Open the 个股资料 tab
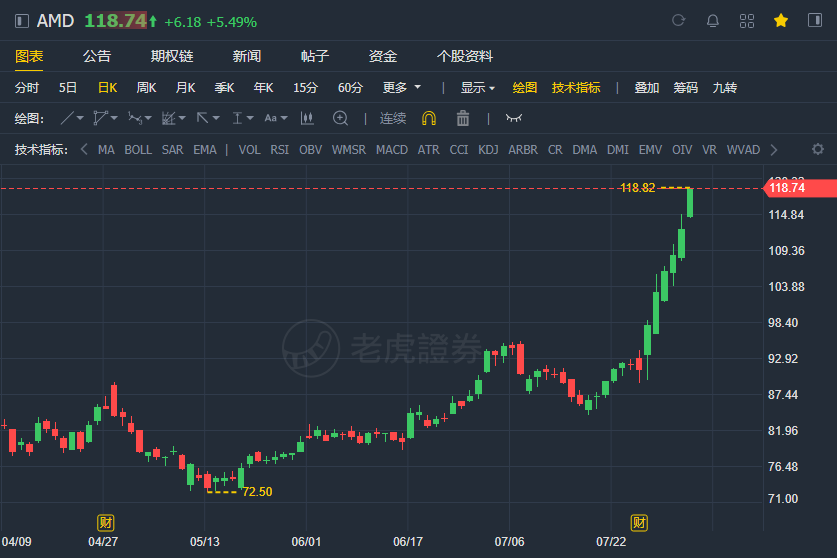 (x=464, y=56)
